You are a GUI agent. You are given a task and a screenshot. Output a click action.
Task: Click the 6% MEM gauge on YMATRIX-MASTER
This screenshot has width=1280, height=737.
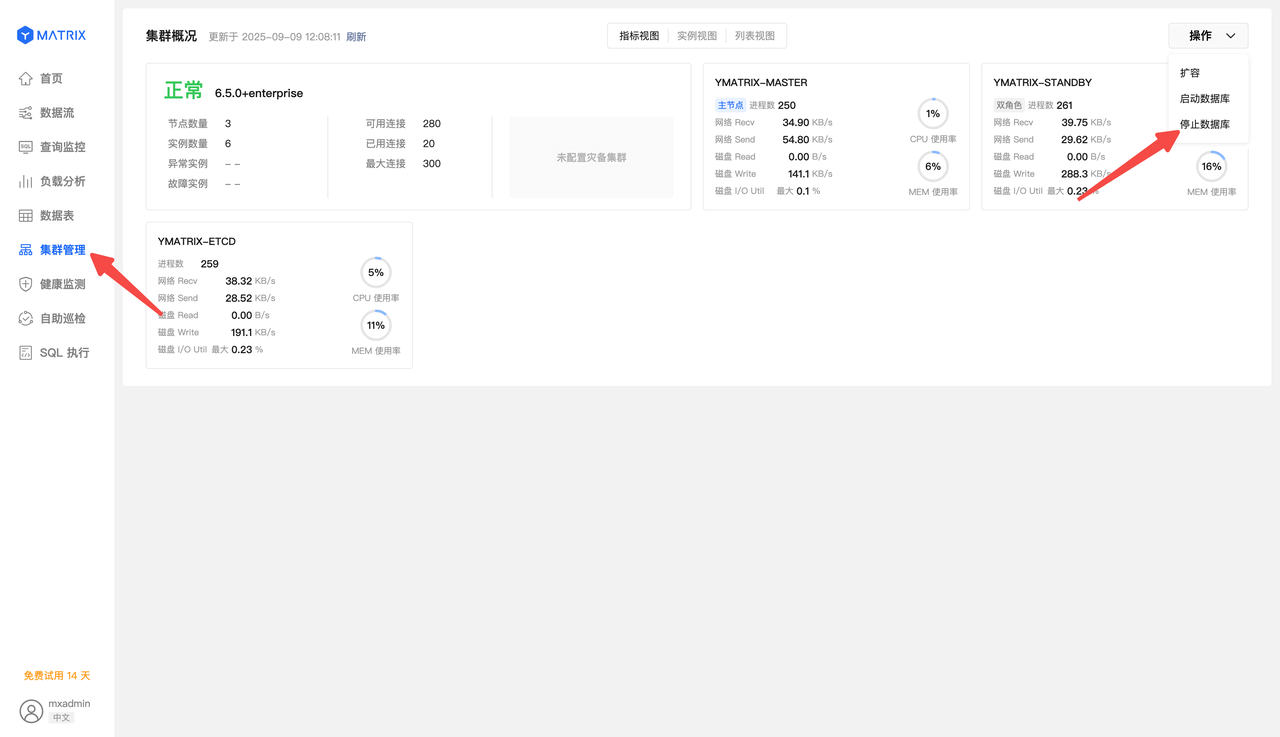pyautogui.click(x=933, y=167)
